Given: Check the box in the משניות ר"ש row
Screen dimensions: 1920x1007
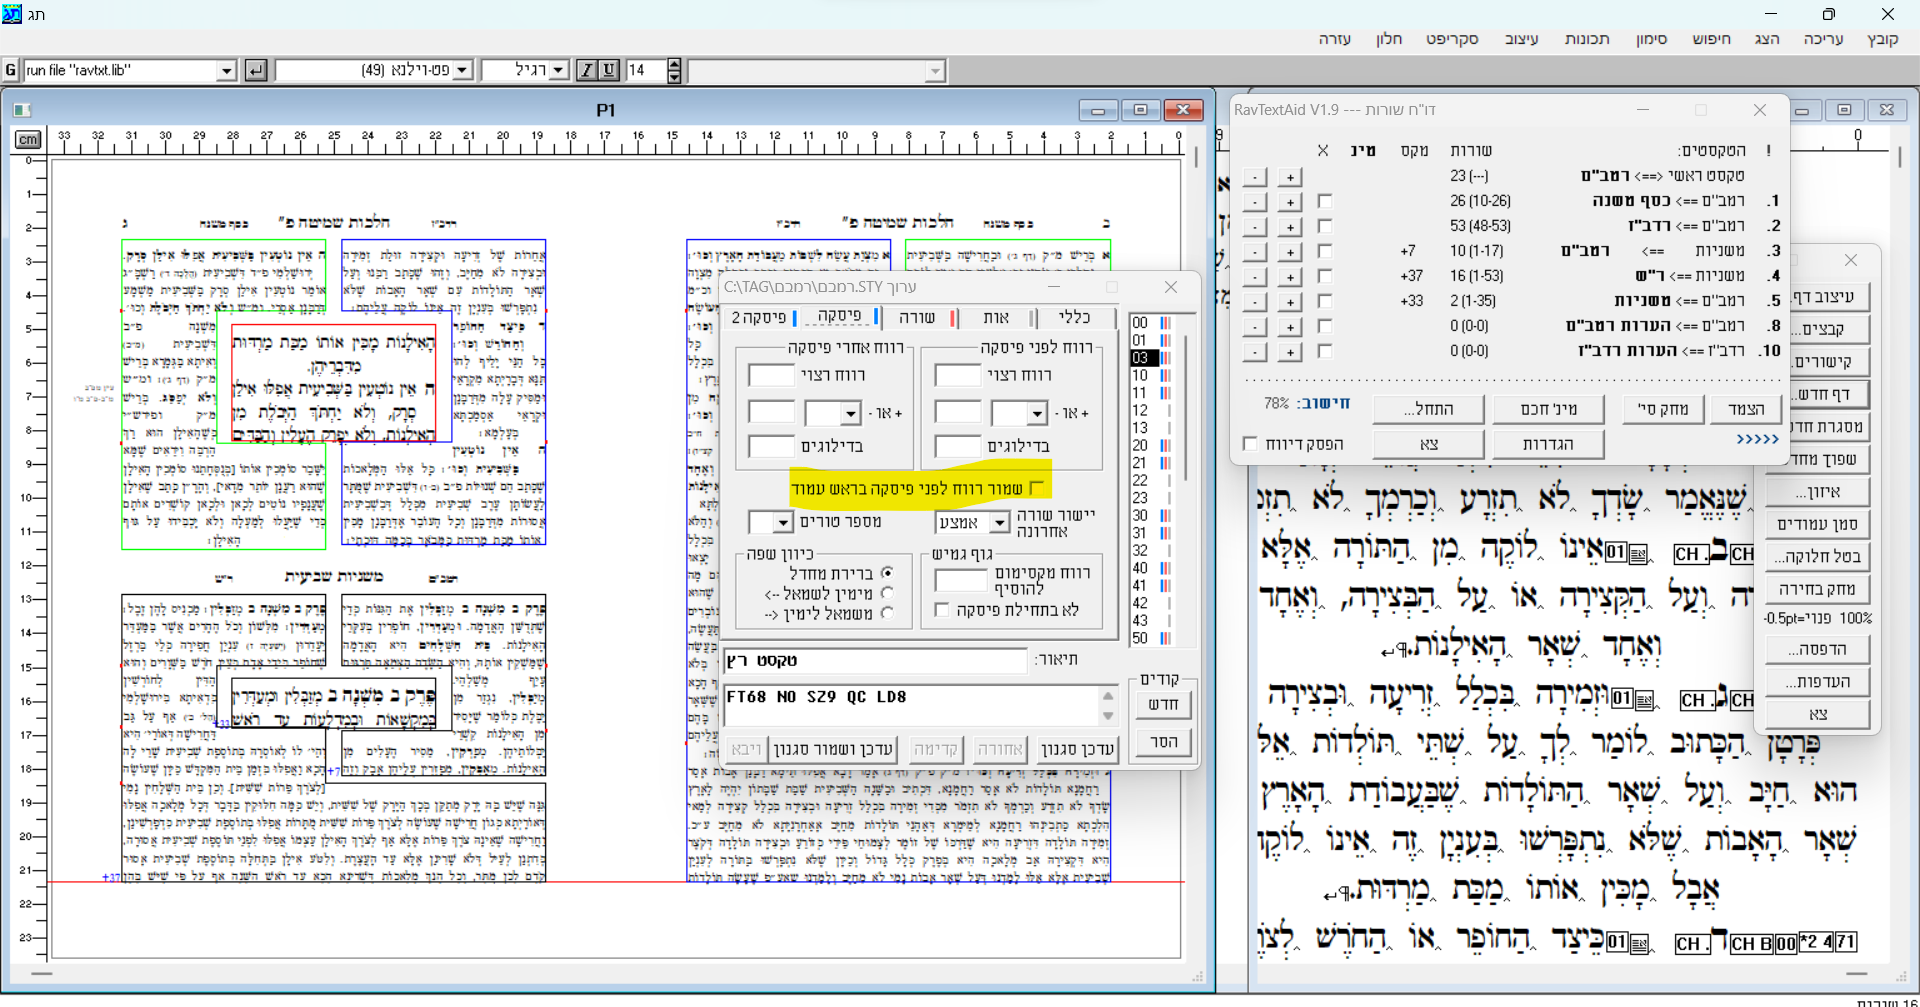Looking at the screenshot, I should click(1325, 277).
